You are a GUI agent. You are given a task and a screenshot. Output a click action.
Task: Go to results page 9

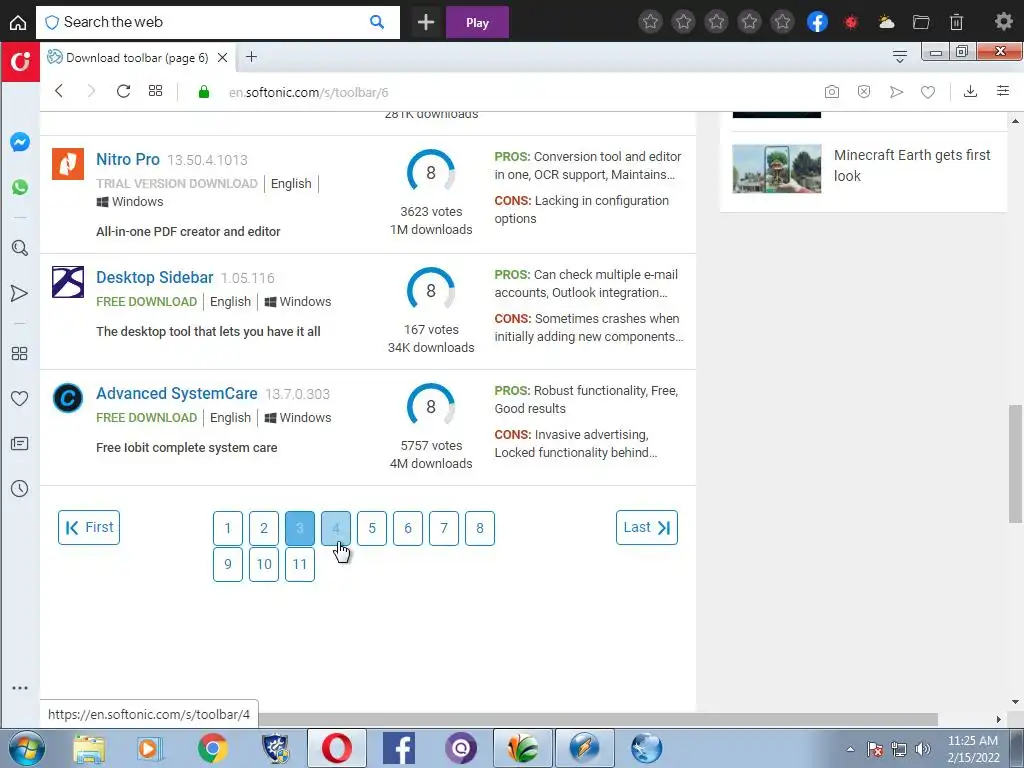coord(228,564)
